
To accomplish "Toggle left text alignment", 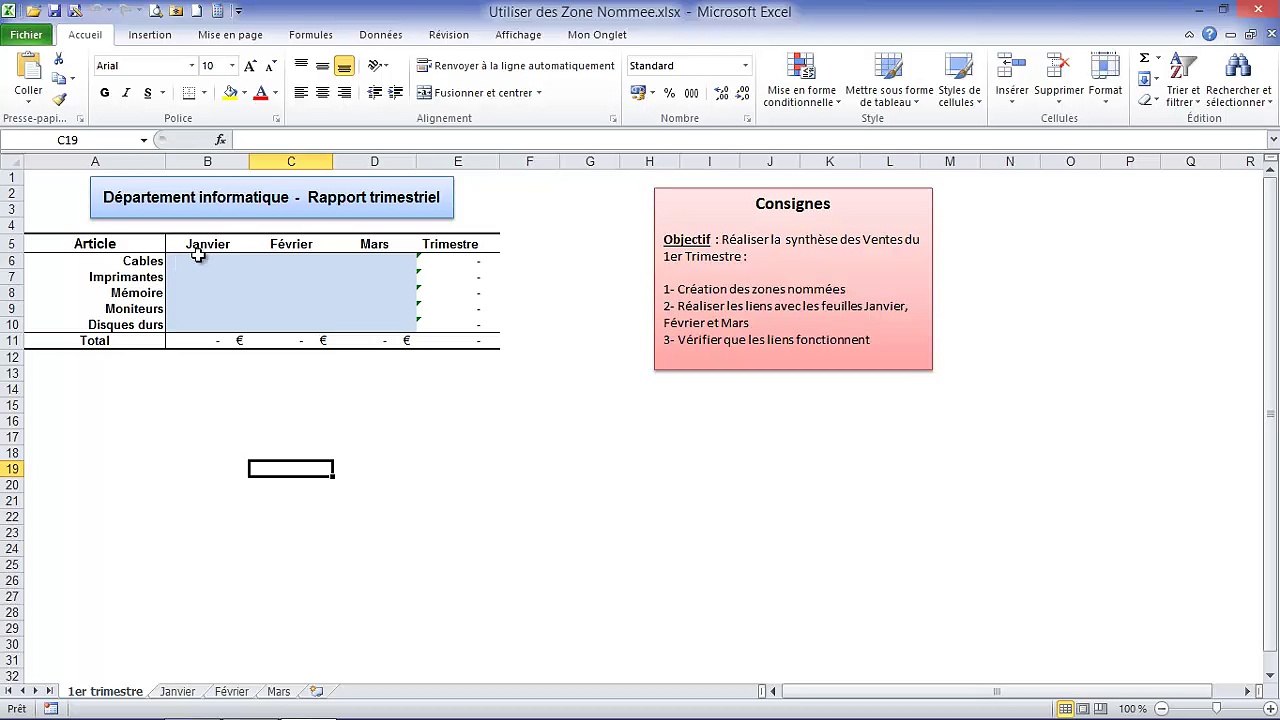I will coord(301,93).
